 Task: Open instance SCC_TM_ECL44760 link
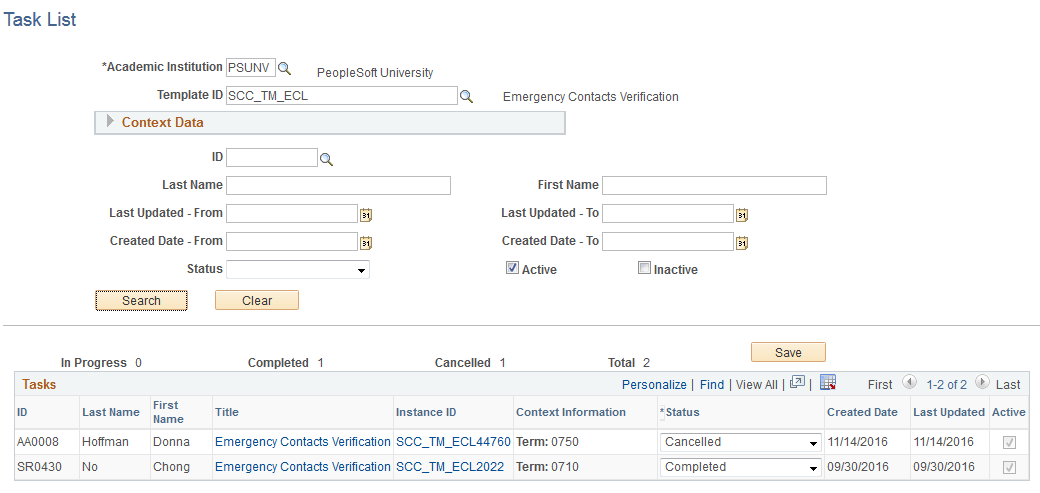(x=453, y=442)
